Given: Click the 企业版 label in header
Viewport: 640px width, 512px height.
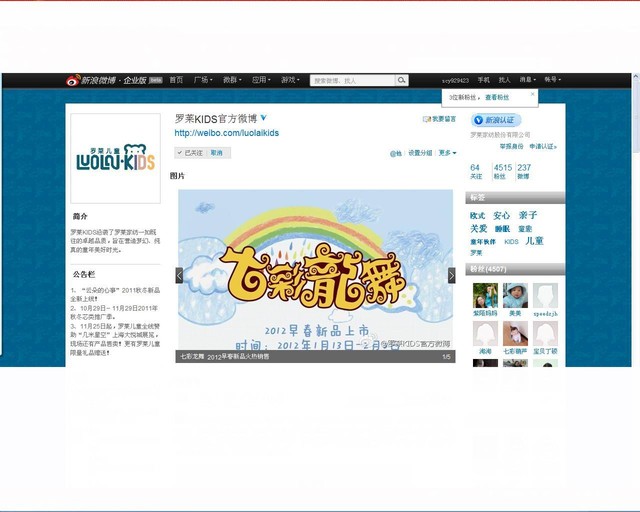Looking at the screenshot, I should (135, 80).
